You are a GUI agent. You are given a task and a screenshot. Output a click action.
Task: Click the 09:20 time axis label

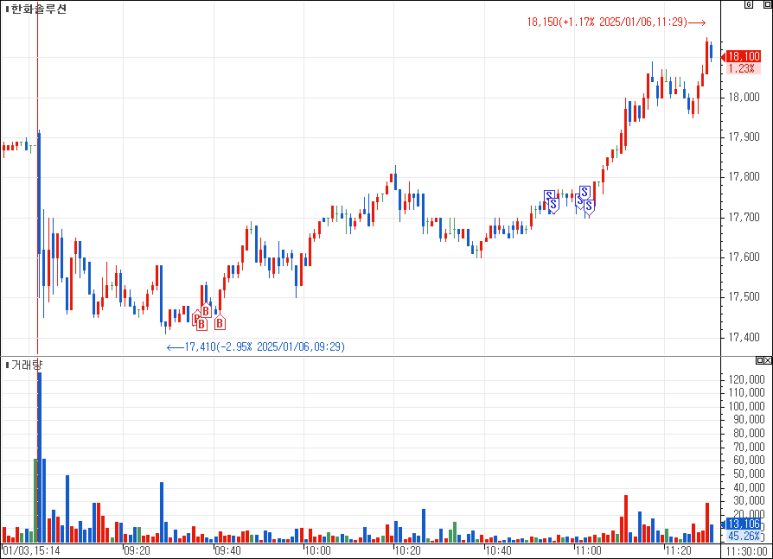click(137, 551)
